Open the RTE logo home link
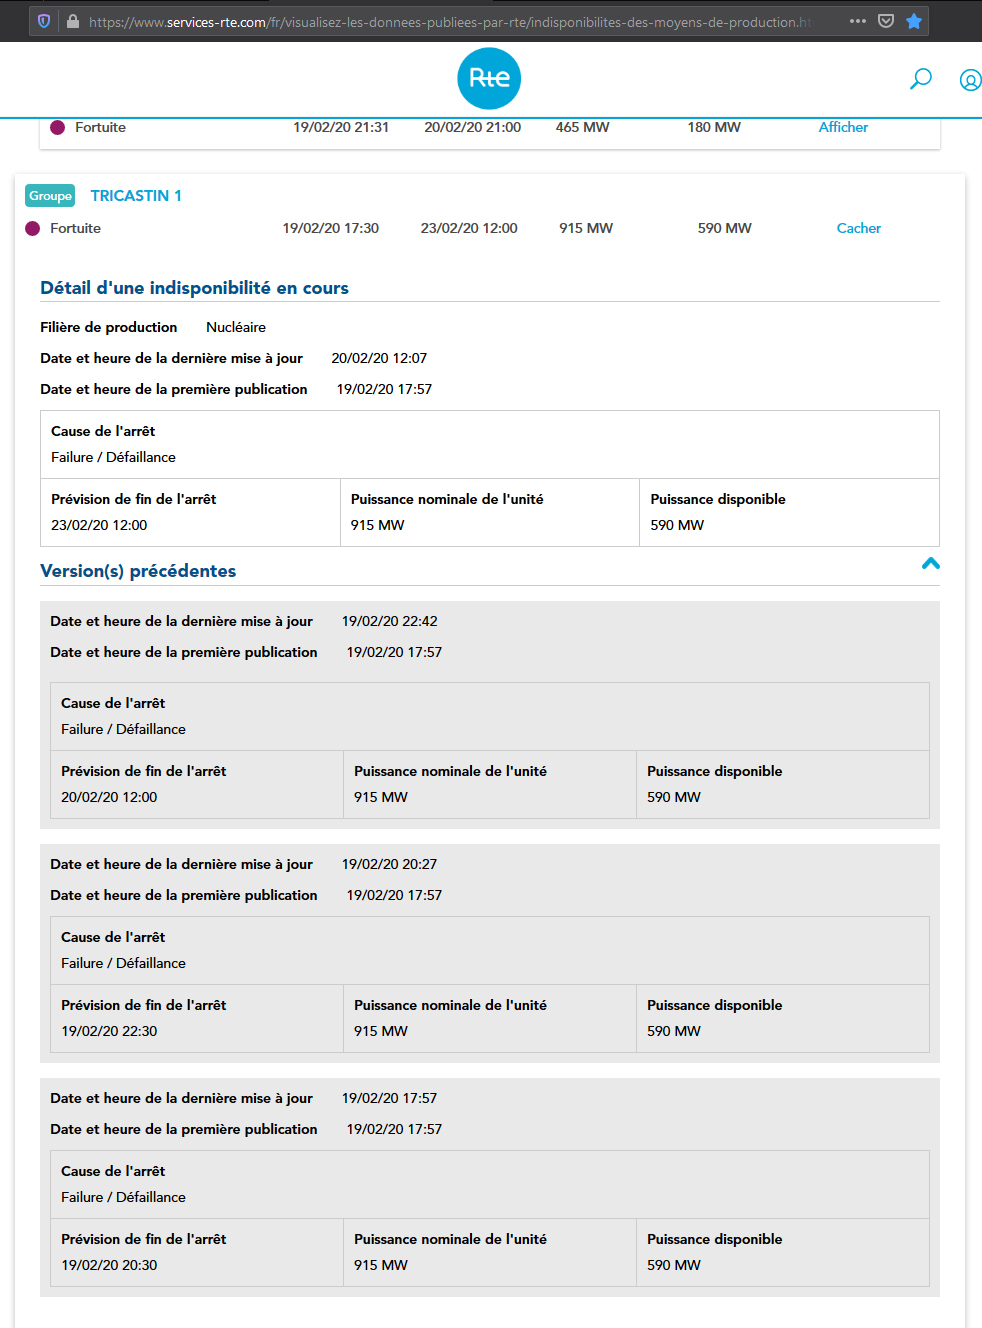The image size is (982, 1328). coord(489,78)
